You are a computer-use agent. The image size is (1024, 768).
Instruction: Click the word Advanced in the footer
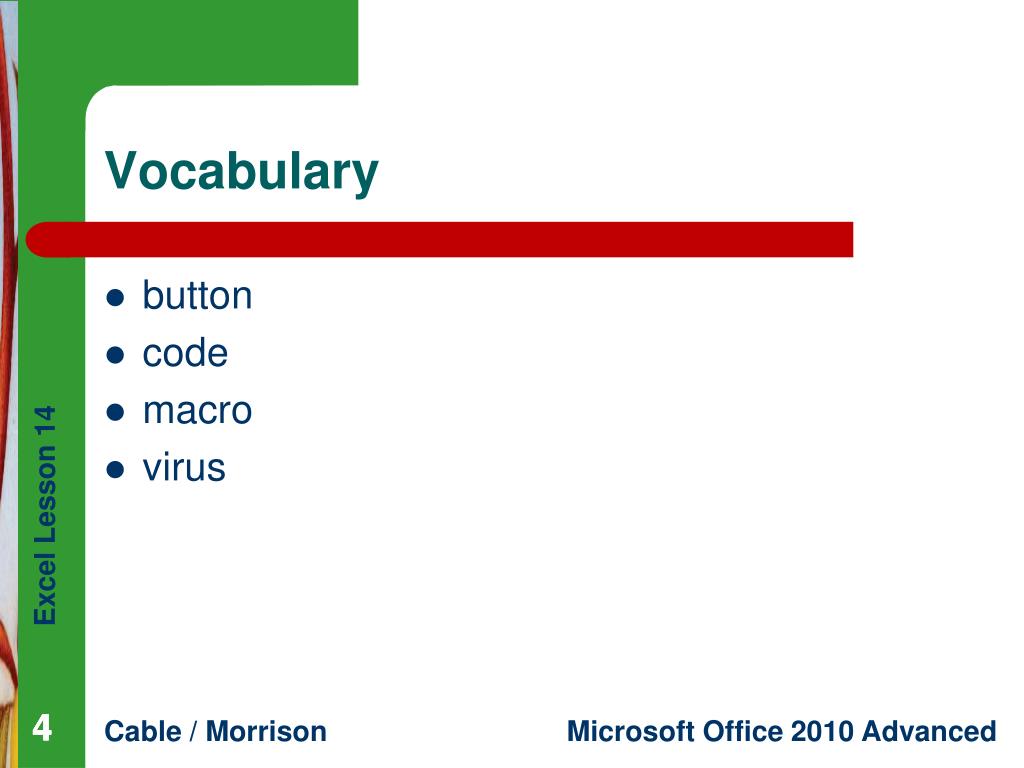pos(929,731)
